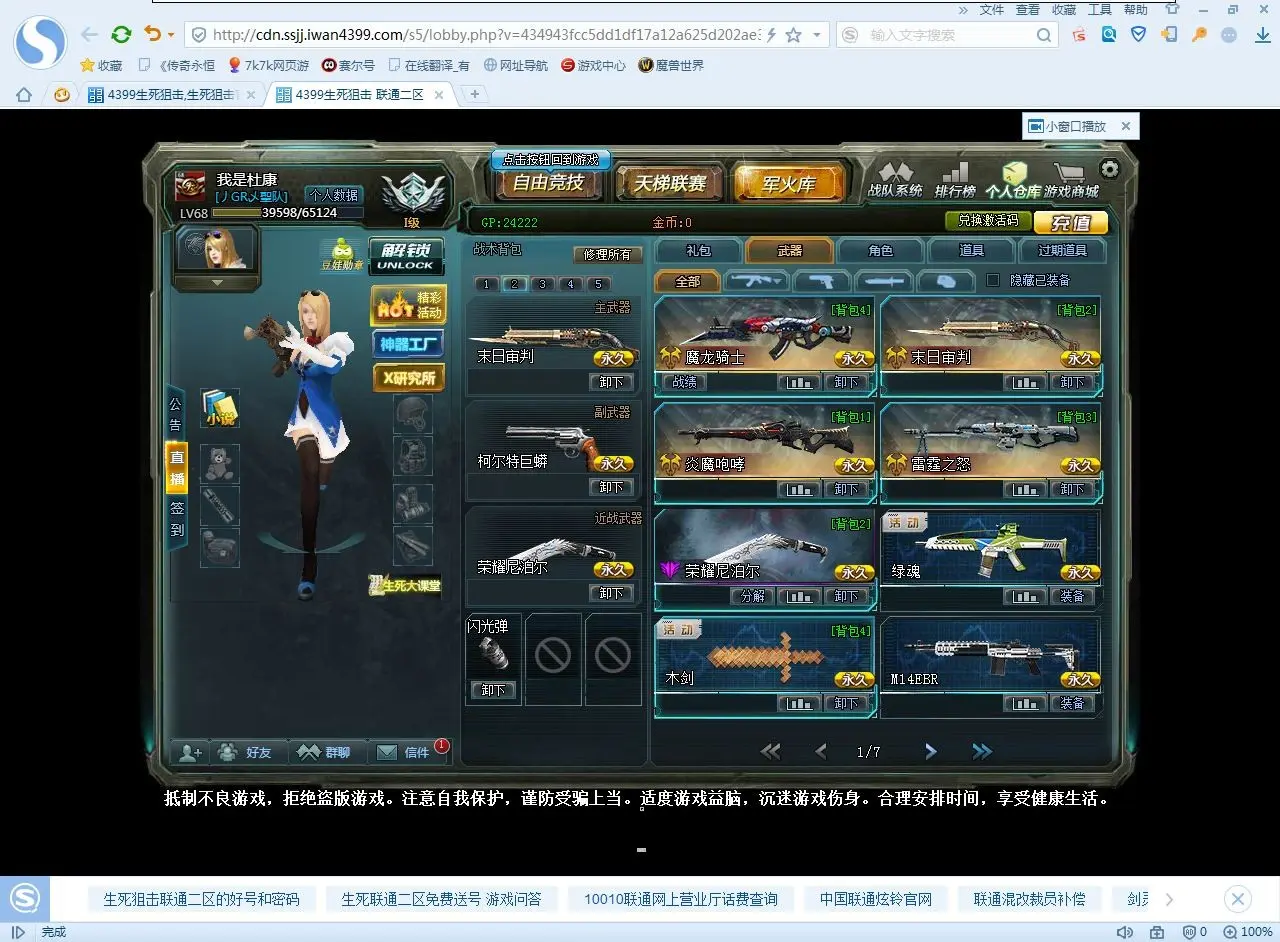Select the helmet equipment slot
1280x942 pixels.
(413, 414)
